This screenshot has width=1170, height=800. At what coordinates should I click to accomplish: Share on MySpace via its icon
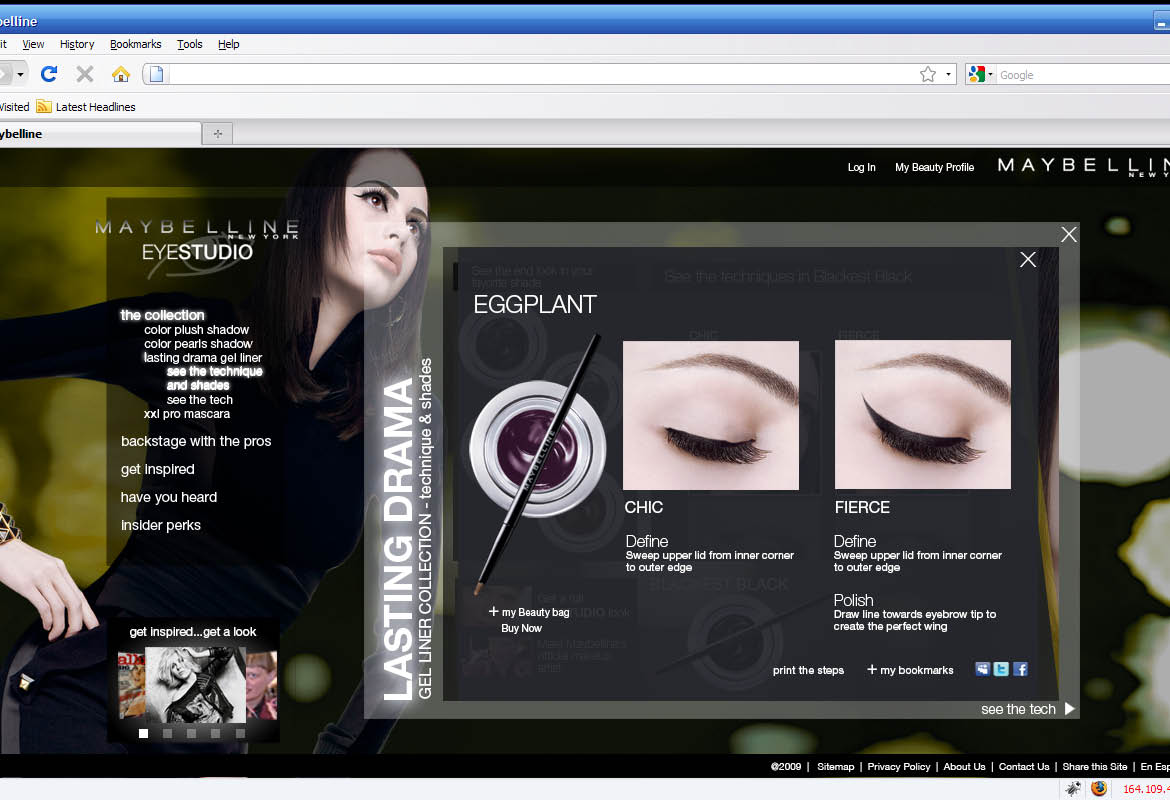[982, 669]
